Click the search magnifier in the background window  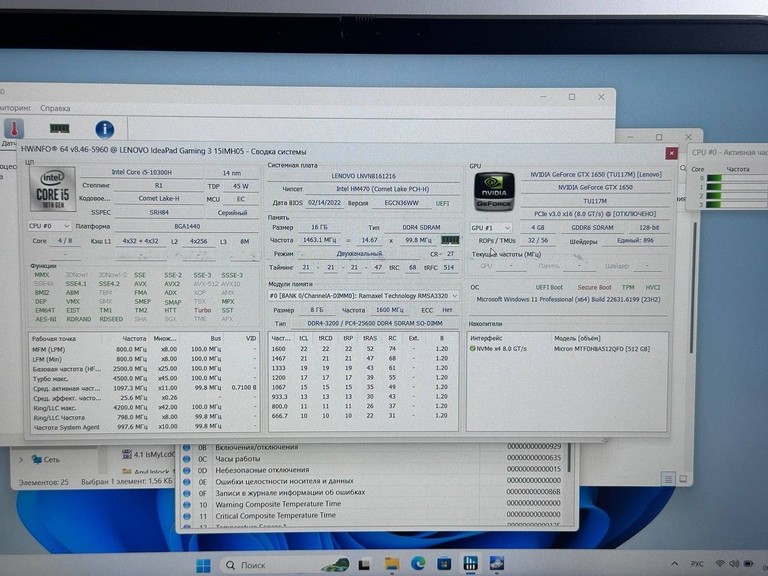tap(683, 168)
